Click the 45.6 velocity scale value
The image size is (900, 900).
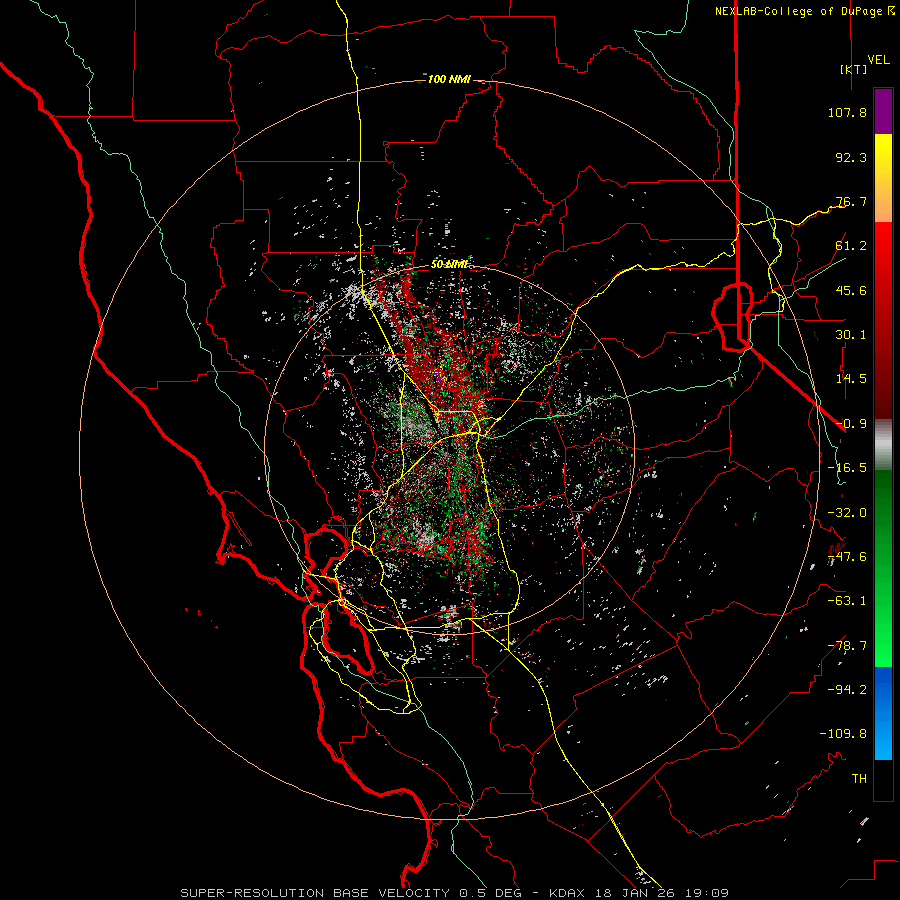point(851,290)
